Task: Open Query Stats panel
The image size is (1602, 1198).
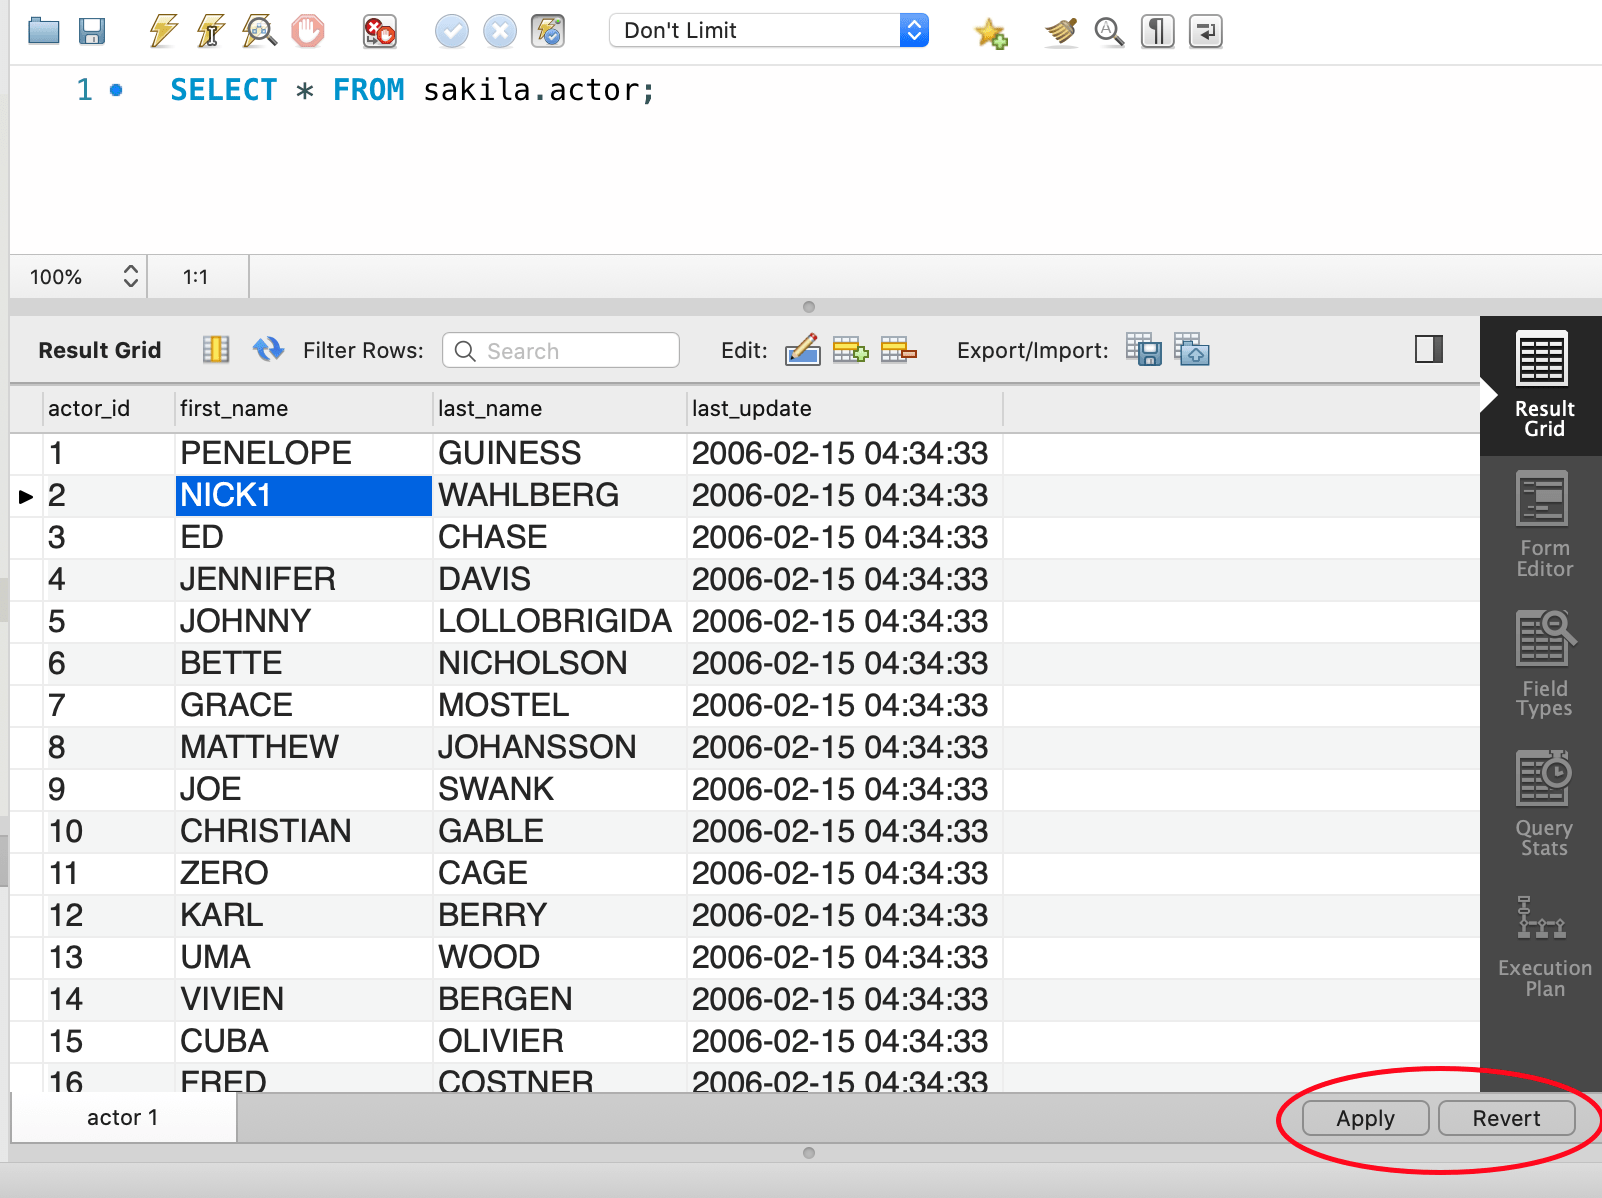Action: (1543, 805)
